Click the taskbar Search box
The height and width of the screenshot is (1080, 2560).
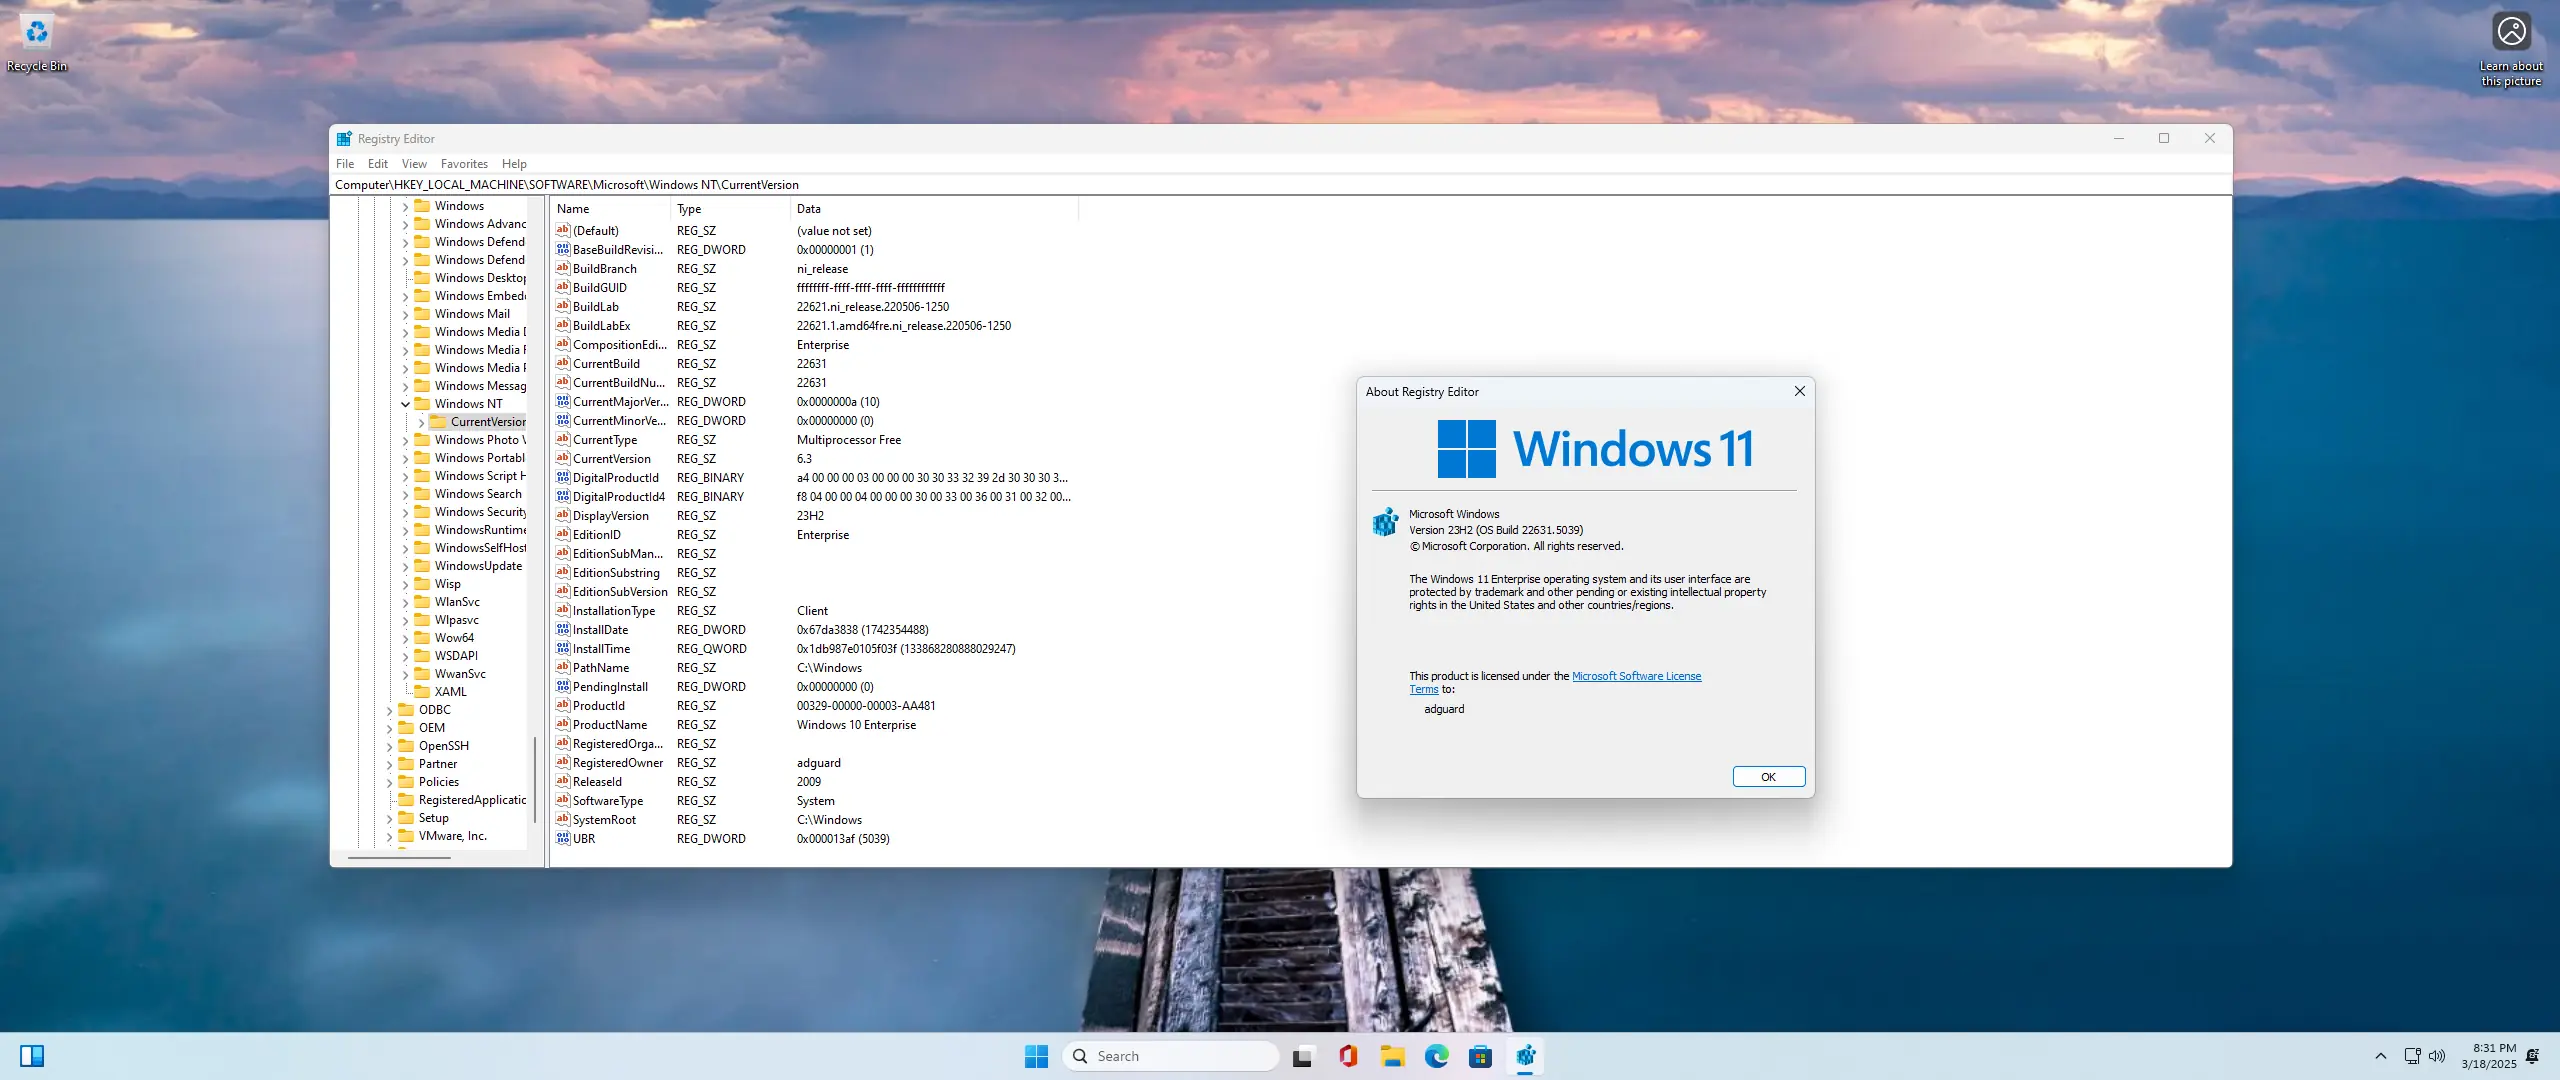point(1170,1056)
